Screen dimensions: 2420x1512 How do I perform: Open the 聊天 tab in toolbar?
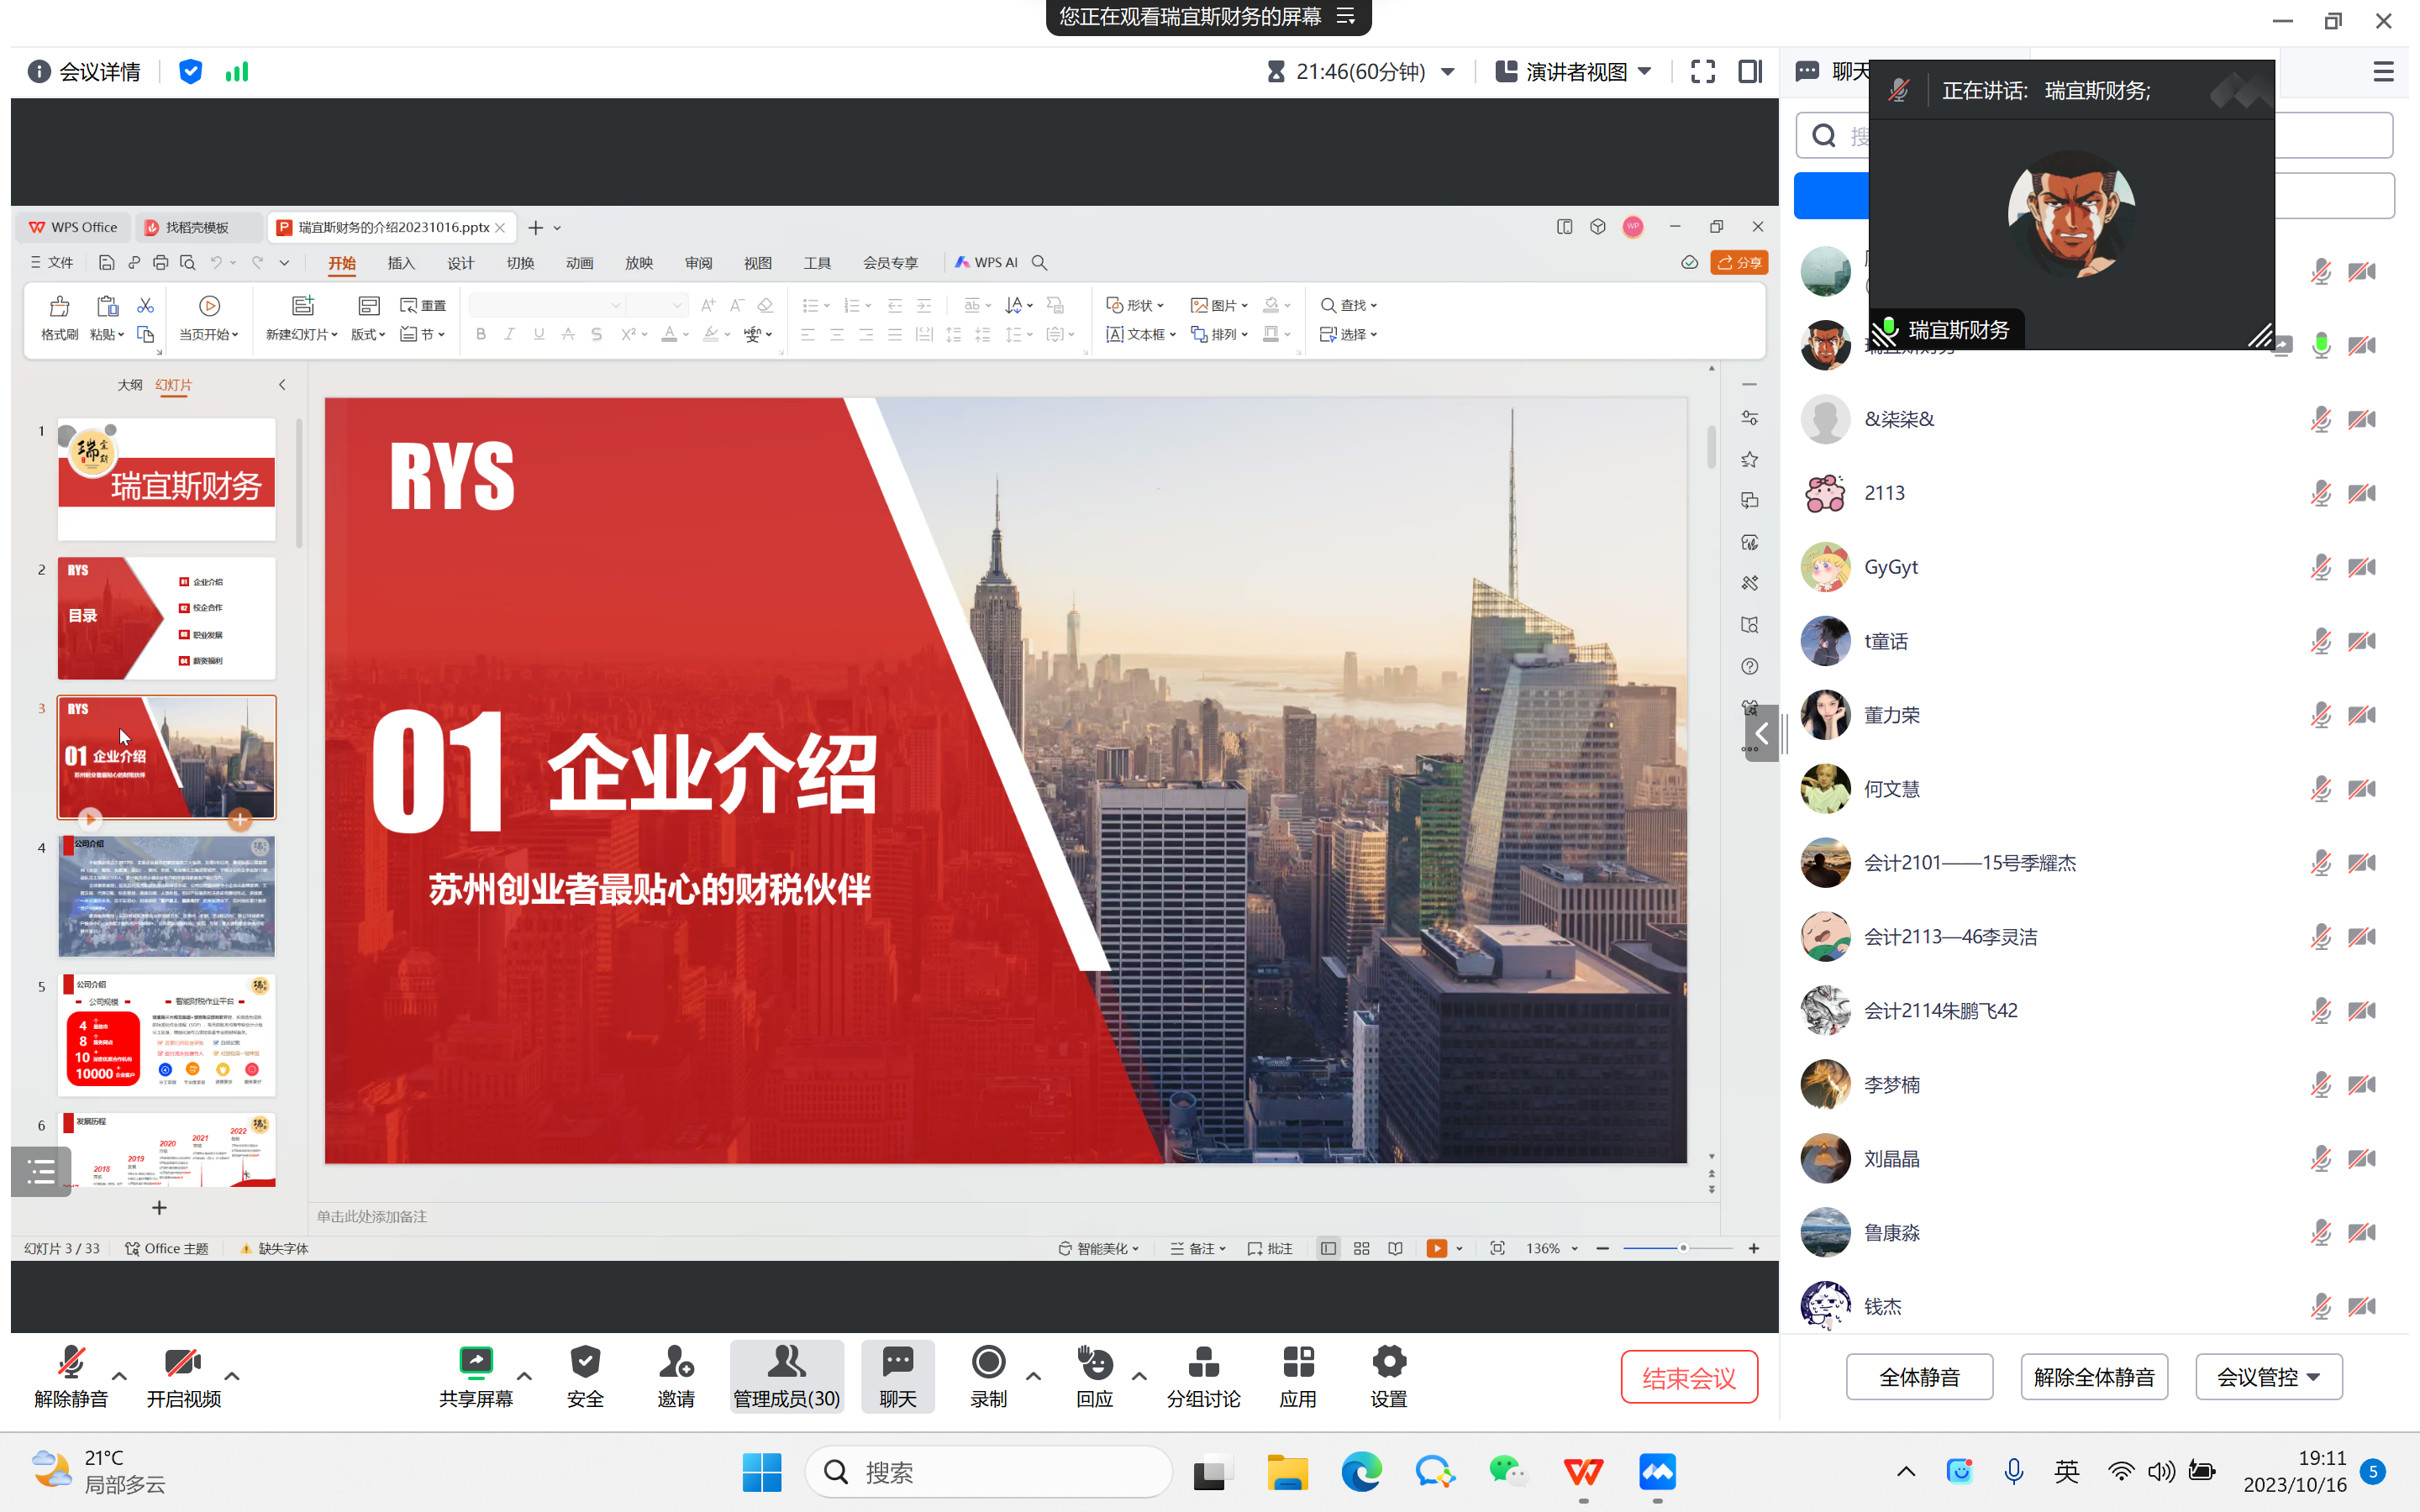click(897, 1376)
